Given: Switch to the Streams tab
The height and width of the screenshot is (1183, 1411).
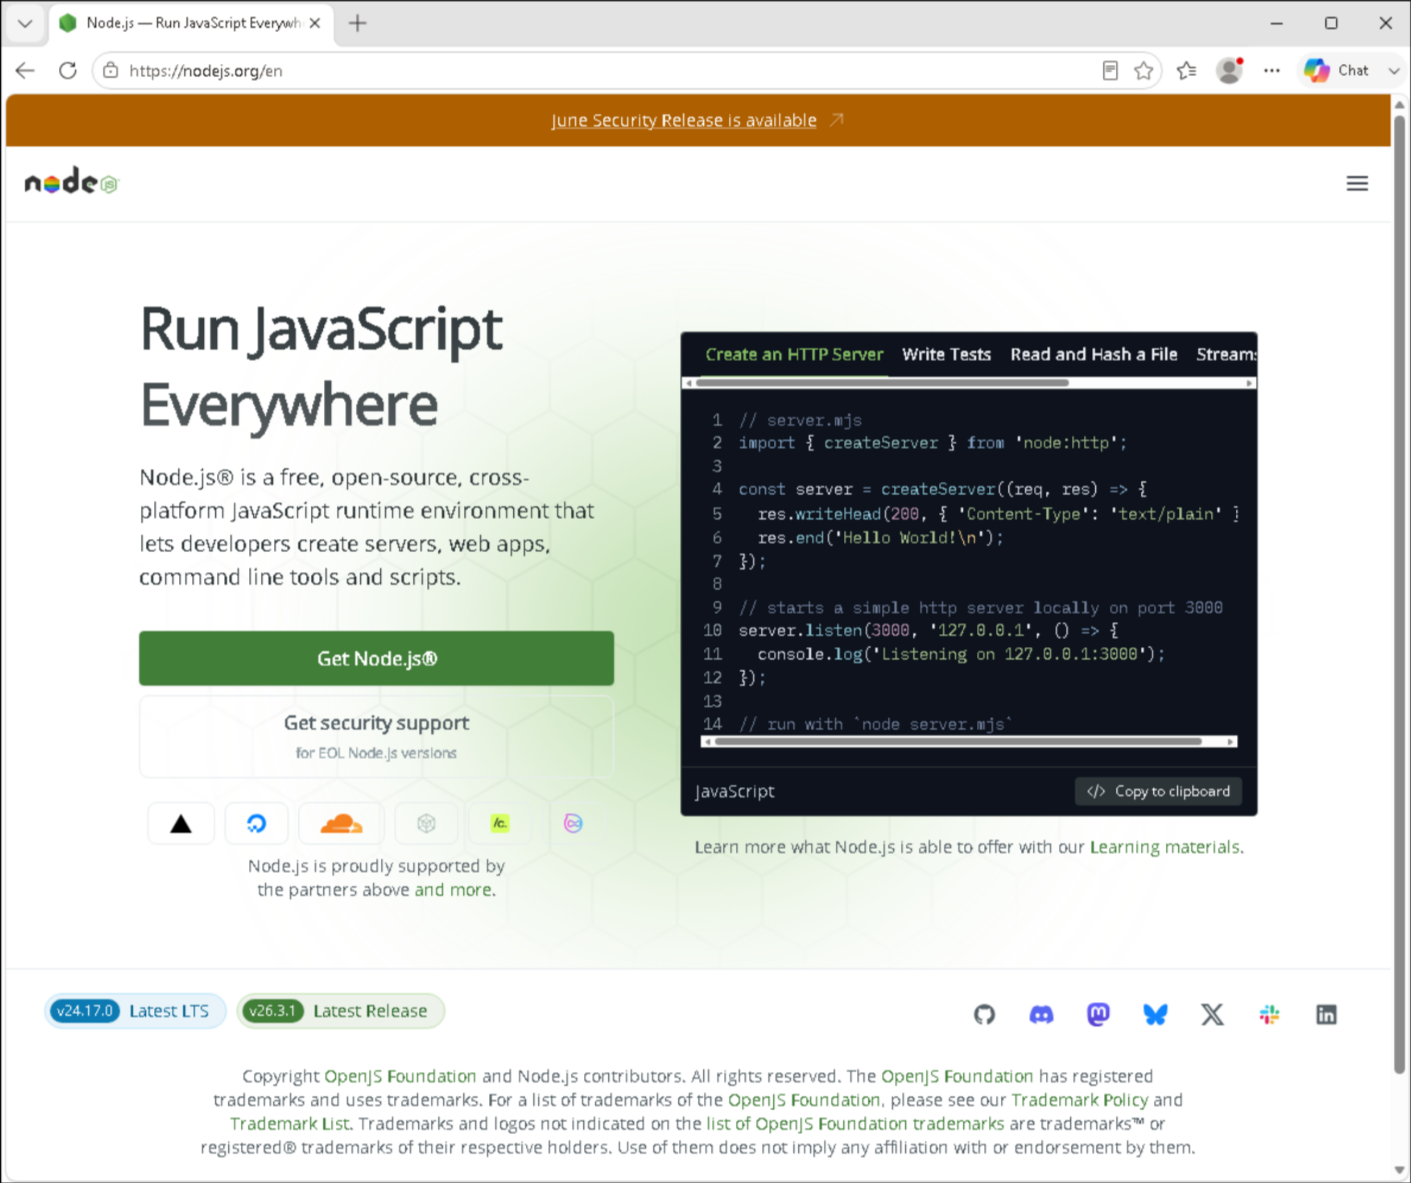Looking at the screenshot, I should coord(1226,354).
